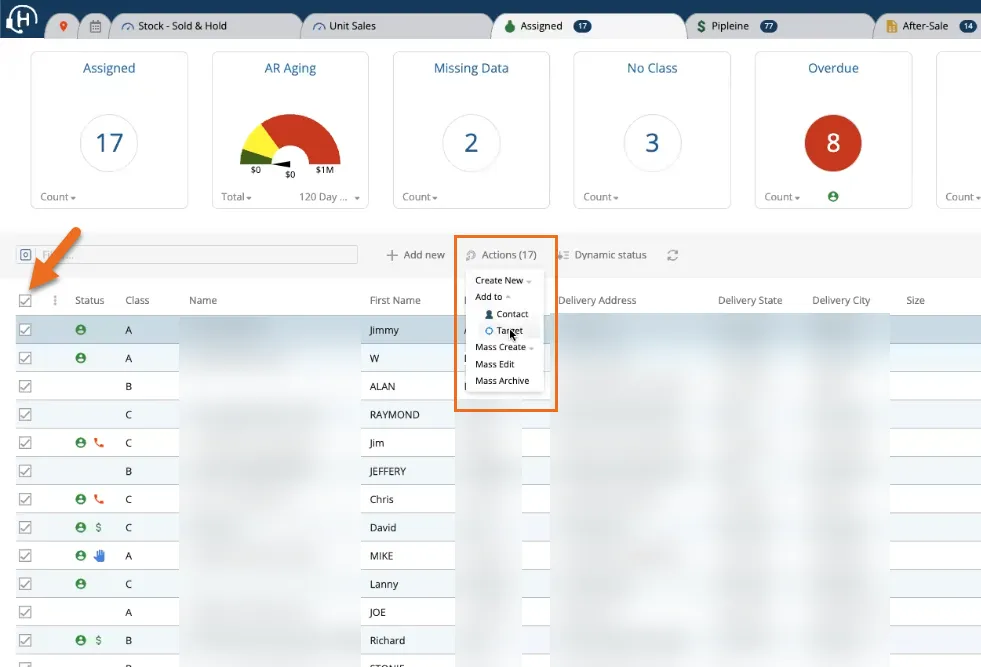Click the blue hand icon in MIKE's row
The height and width of the screenshot is (667, 981).
tap(99, 555)
